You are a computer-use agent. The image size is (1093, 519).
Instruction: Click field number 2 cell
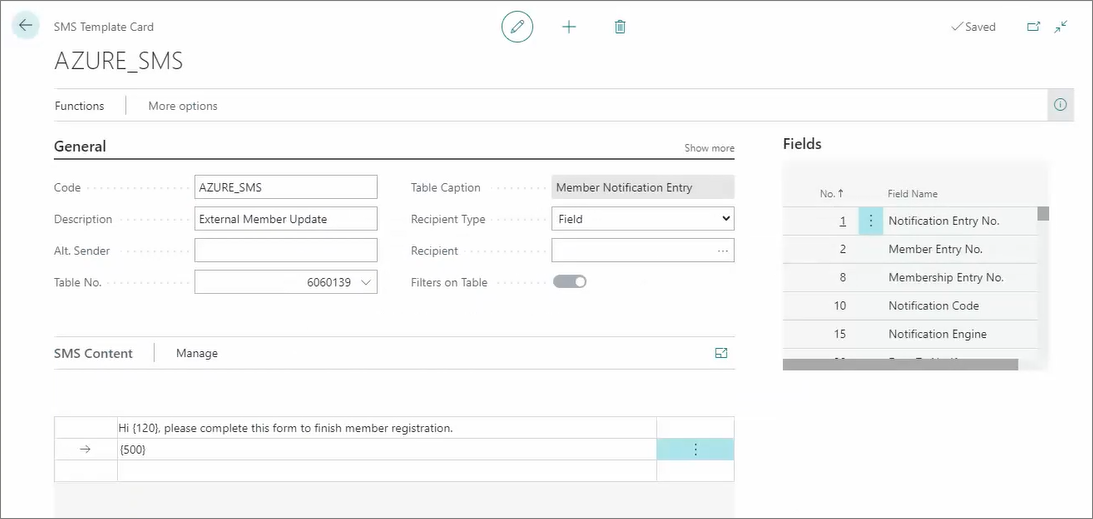842,249
